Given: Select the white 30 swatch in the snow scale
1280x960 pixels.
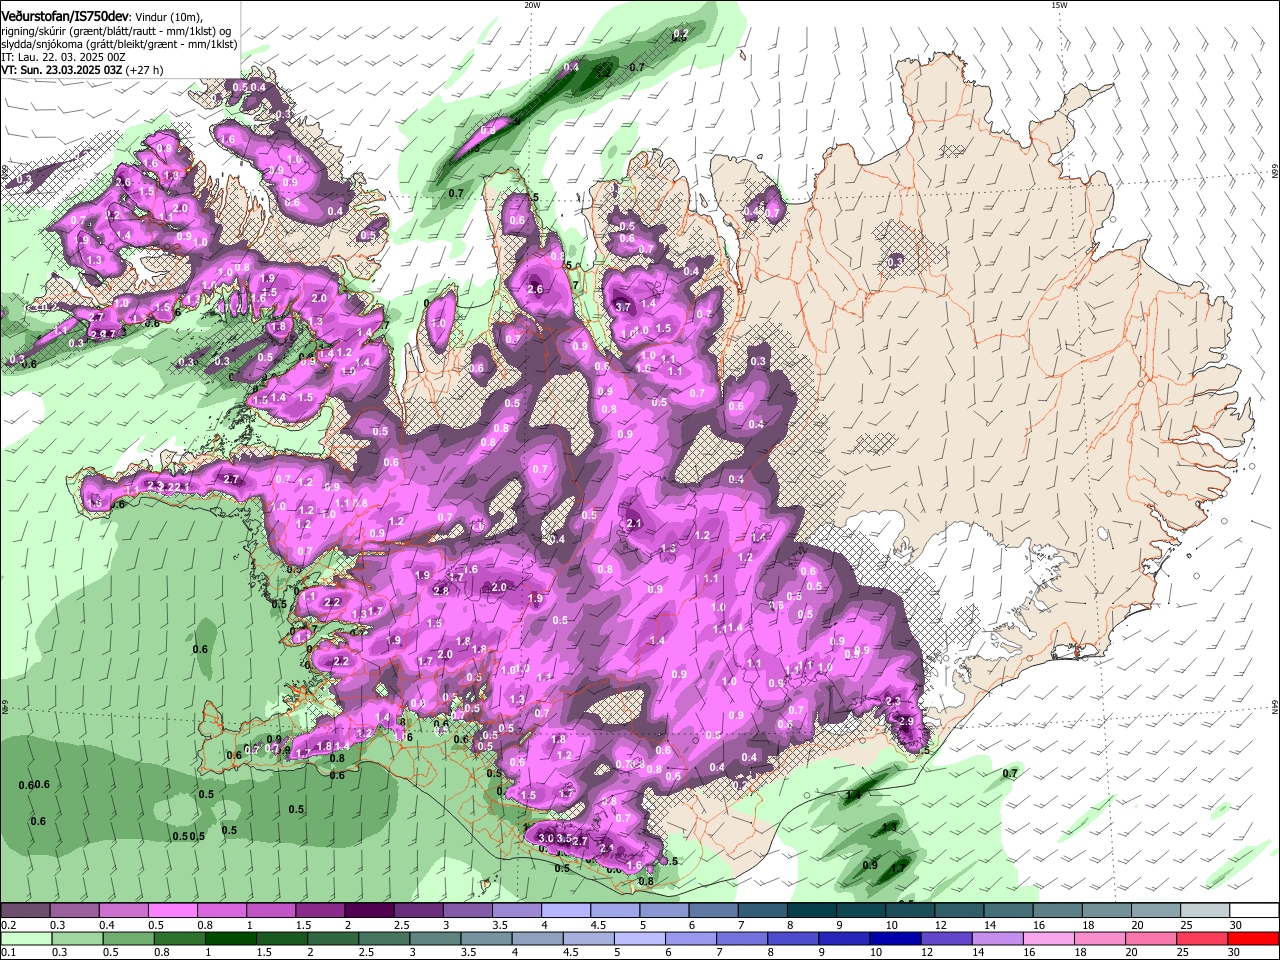Looking at the screenshot, I should tap(1254, 910).
